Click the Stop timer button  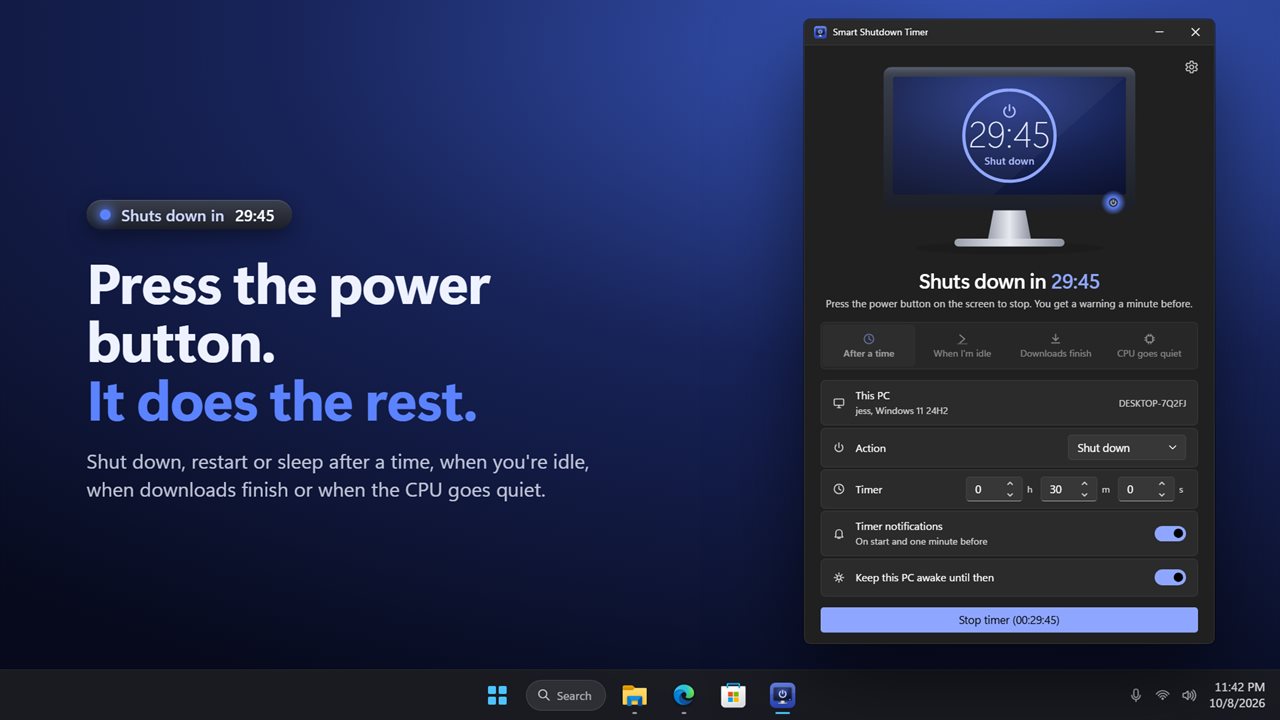(x=1009, y=620)
